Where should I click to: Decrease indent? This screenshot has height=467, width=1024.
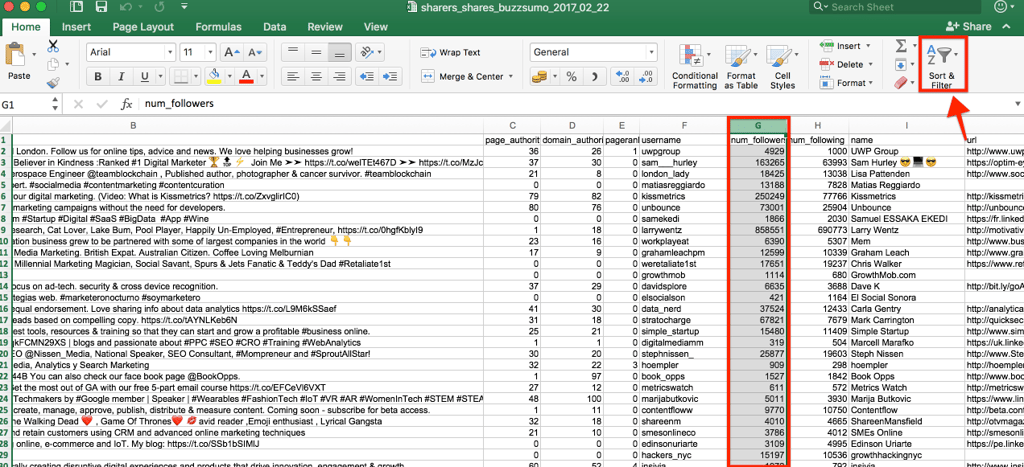(368, 76)
